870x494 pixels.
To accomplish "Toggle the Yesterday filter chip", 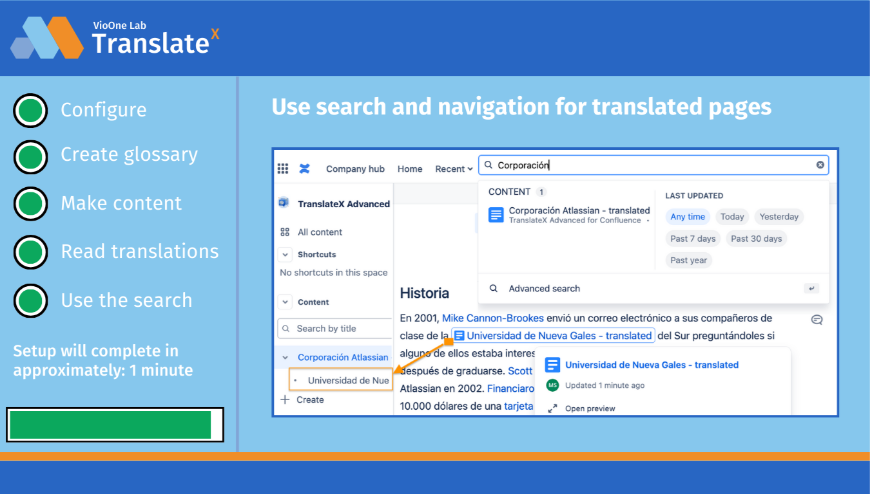I will (778, 216).
